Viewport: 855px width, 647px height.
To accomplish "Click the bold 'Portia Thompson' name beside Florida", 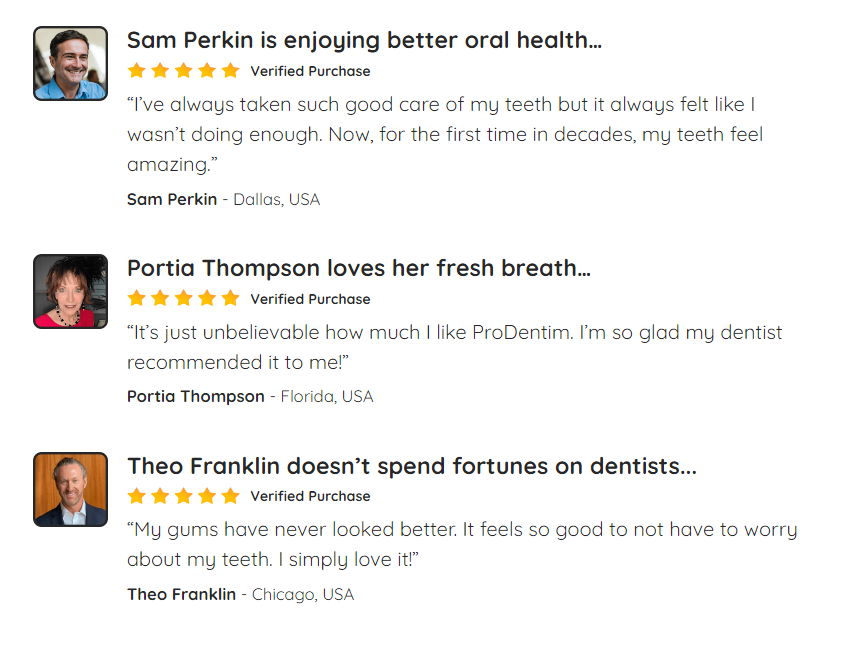I will (196, 396).
